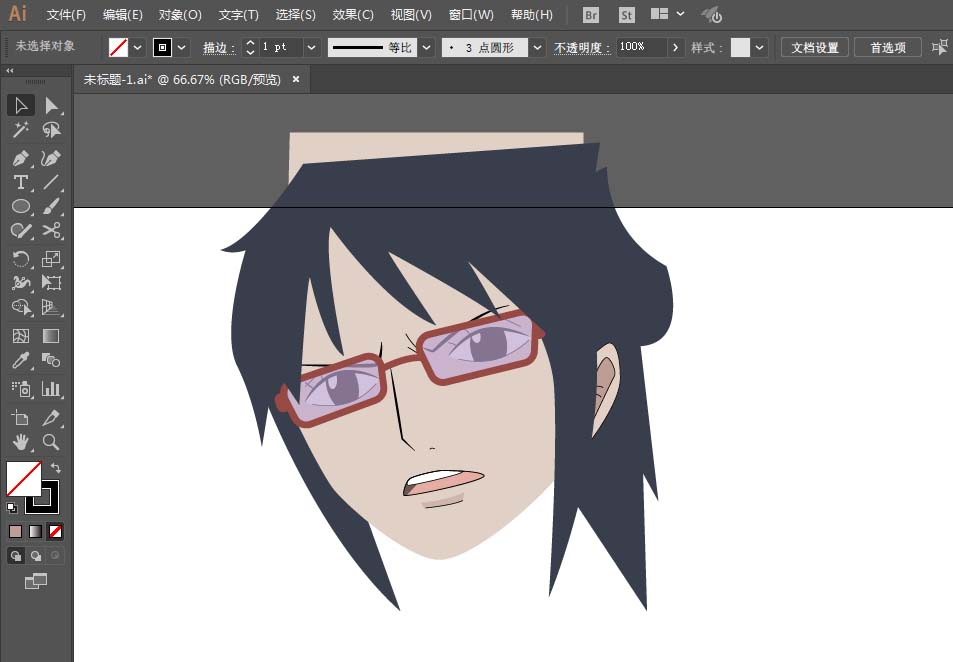953x662 pixels.
Task: Open the 窗口(W) menu
Action: [471, 15]
